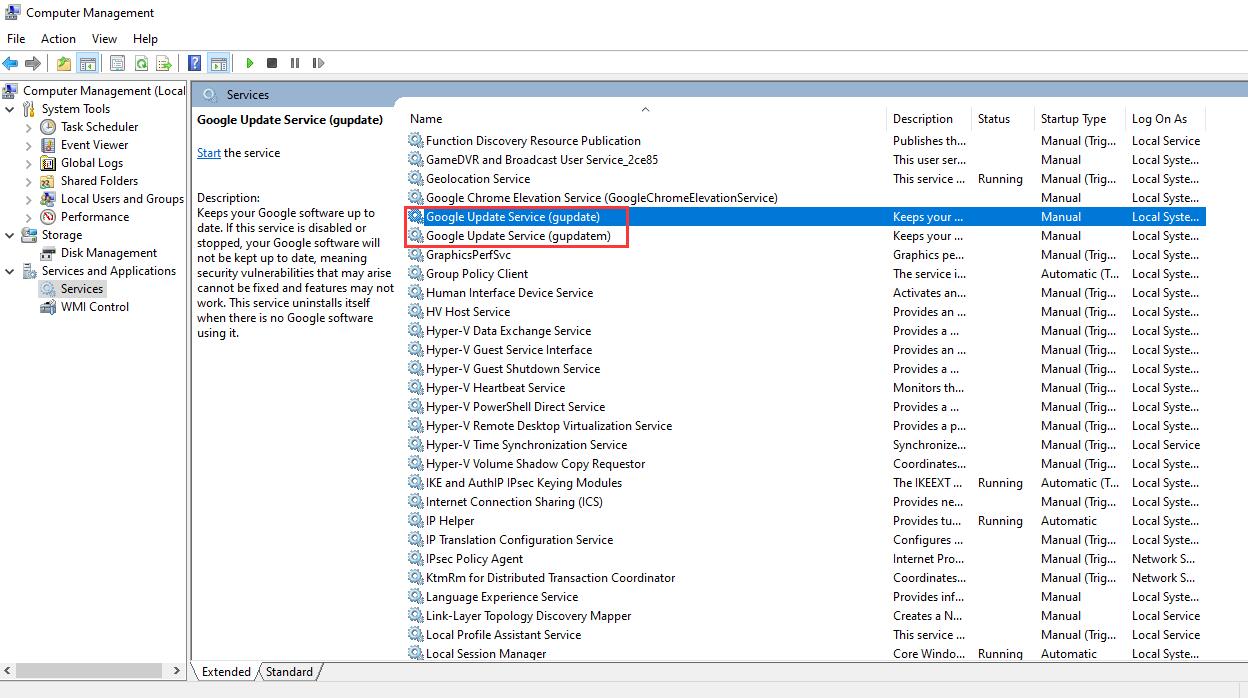Expand the Event Viewer node

29,145
